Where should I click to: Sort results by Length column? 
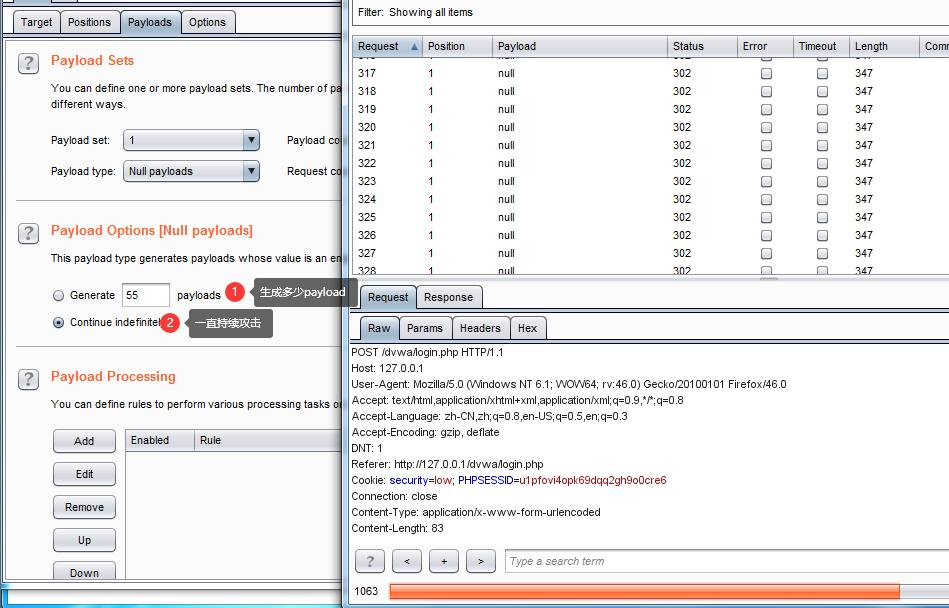coord(884,47)
